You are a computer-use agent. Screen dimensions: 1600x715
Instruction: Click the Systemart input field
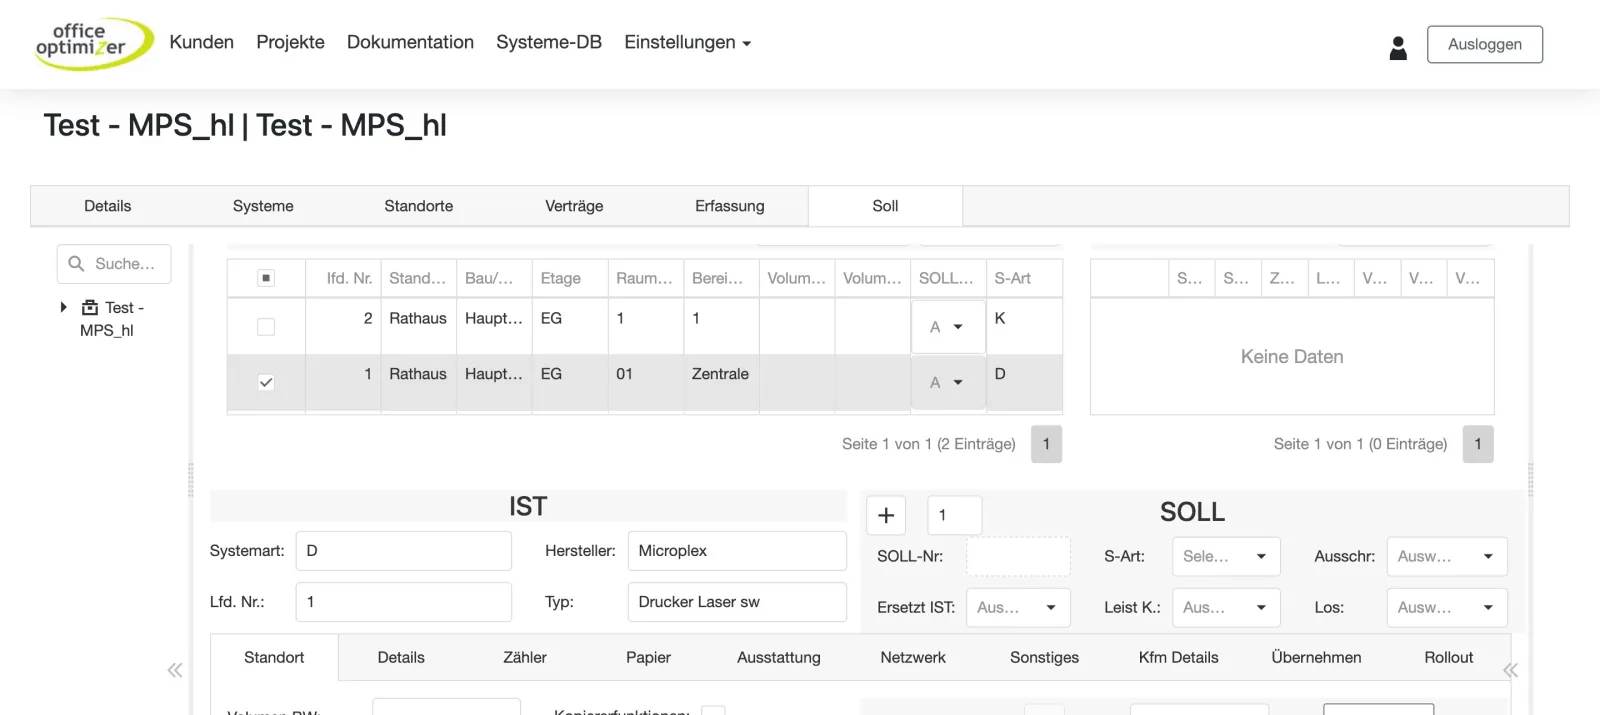pyautogui.click(x=404, y=551)
